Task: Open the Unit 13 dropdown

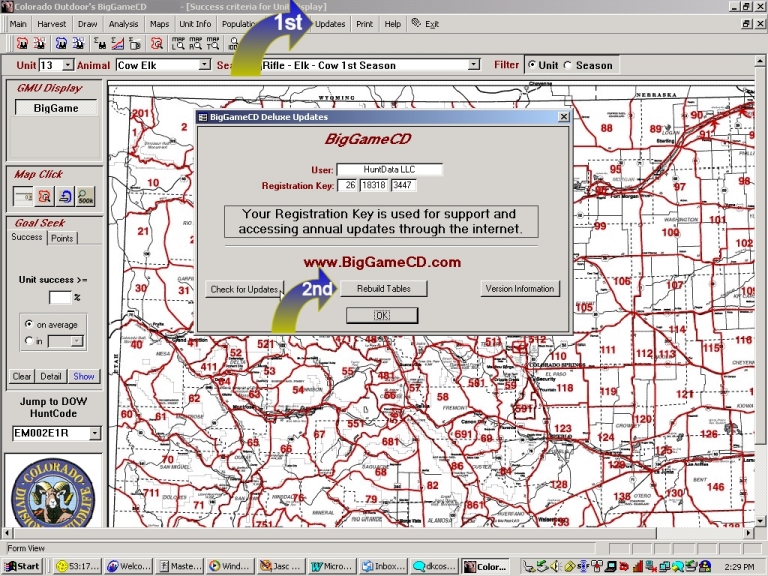Action: [x=68, y=65]
